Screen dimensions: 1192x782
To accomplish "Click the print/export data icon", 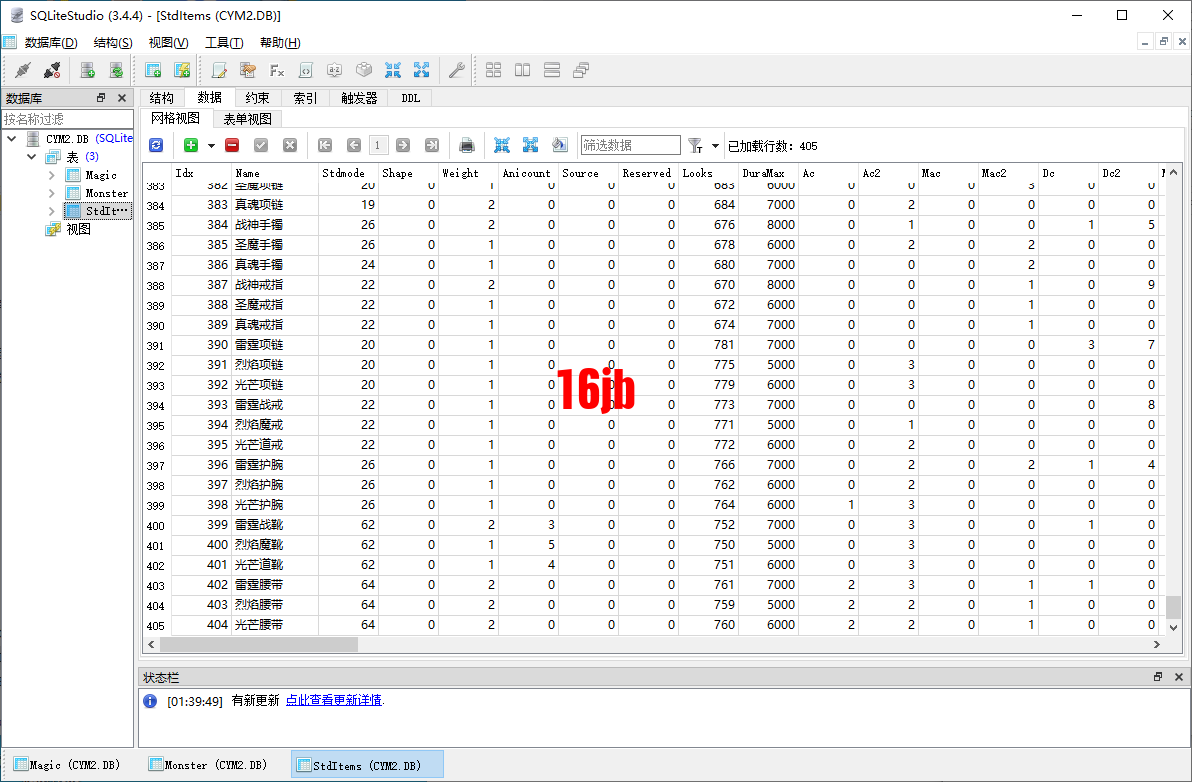I will (466, 145).
